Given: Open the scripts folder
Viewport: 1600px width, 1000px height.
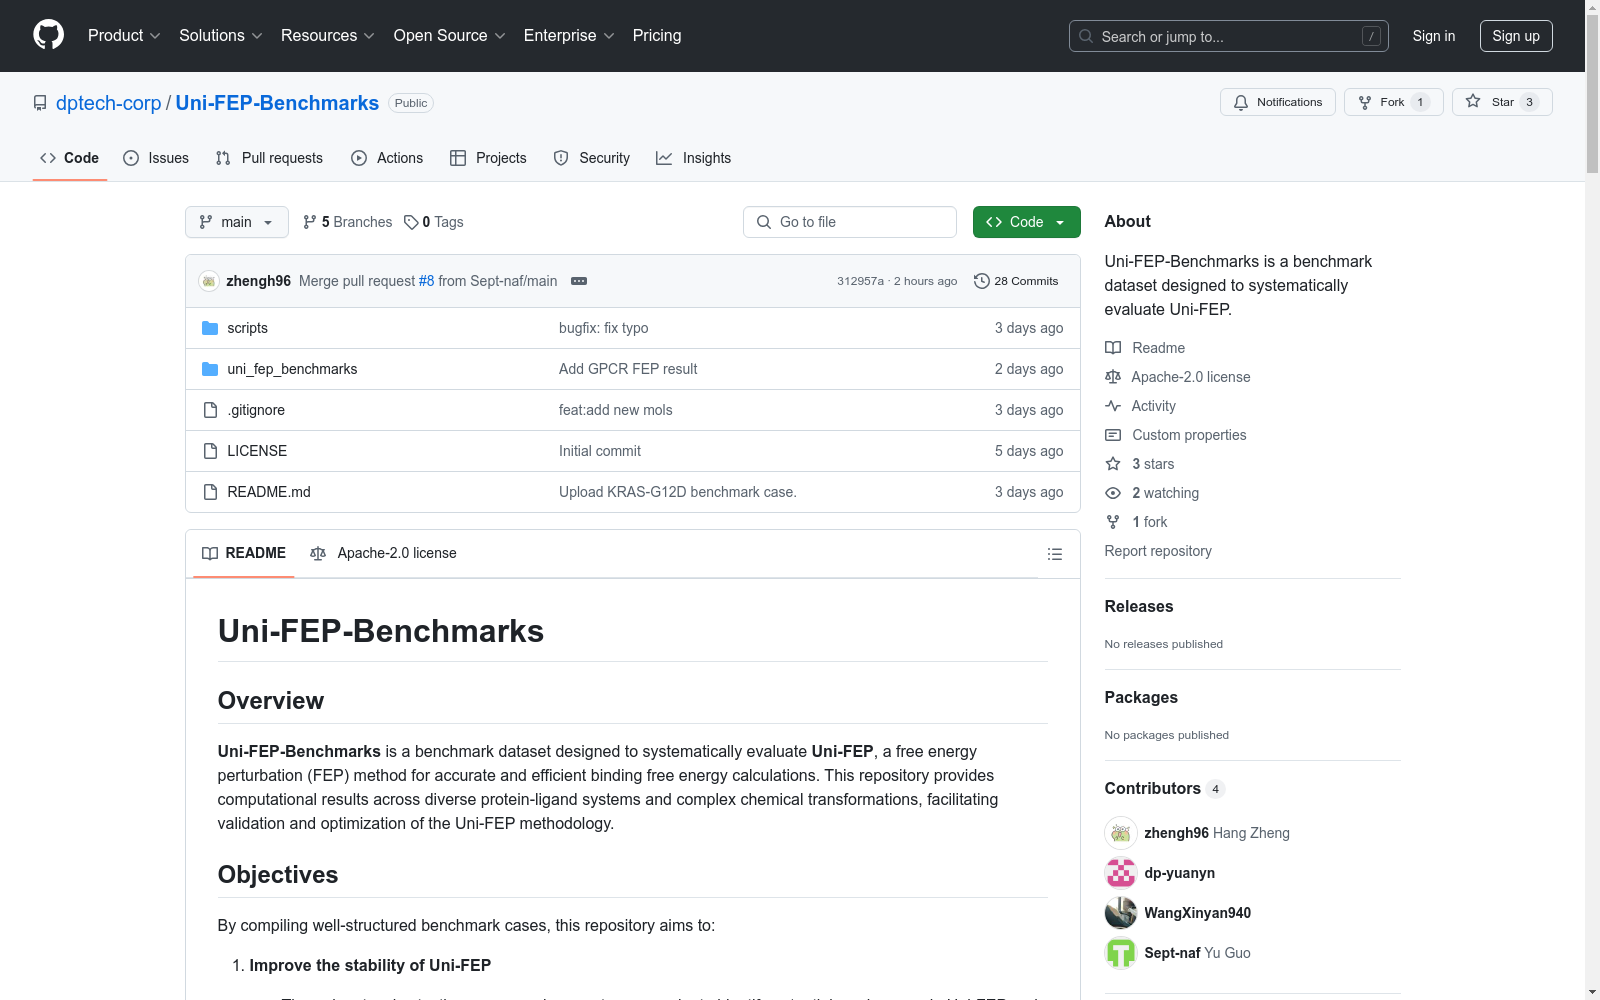Looking at the screenshot, I should pyautogui.click(x=247, y=328).
